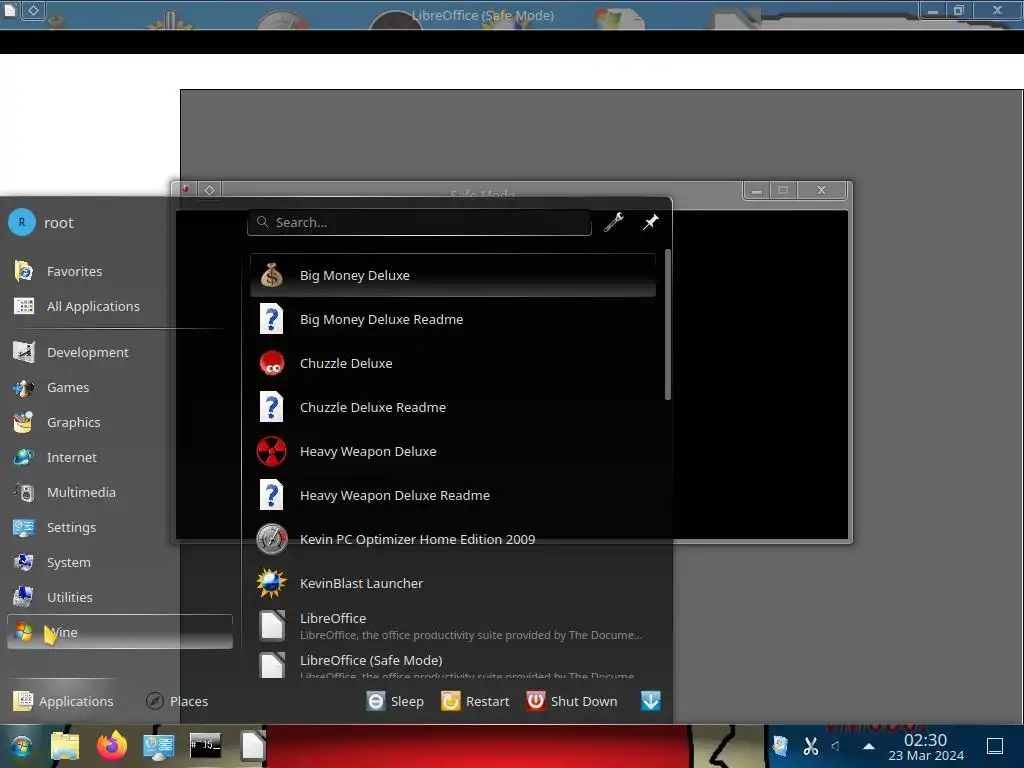Open LibreOffice (Safe Mode) entry
Image resolution: width=1024 pixels, height=768 pixels.
453,664
